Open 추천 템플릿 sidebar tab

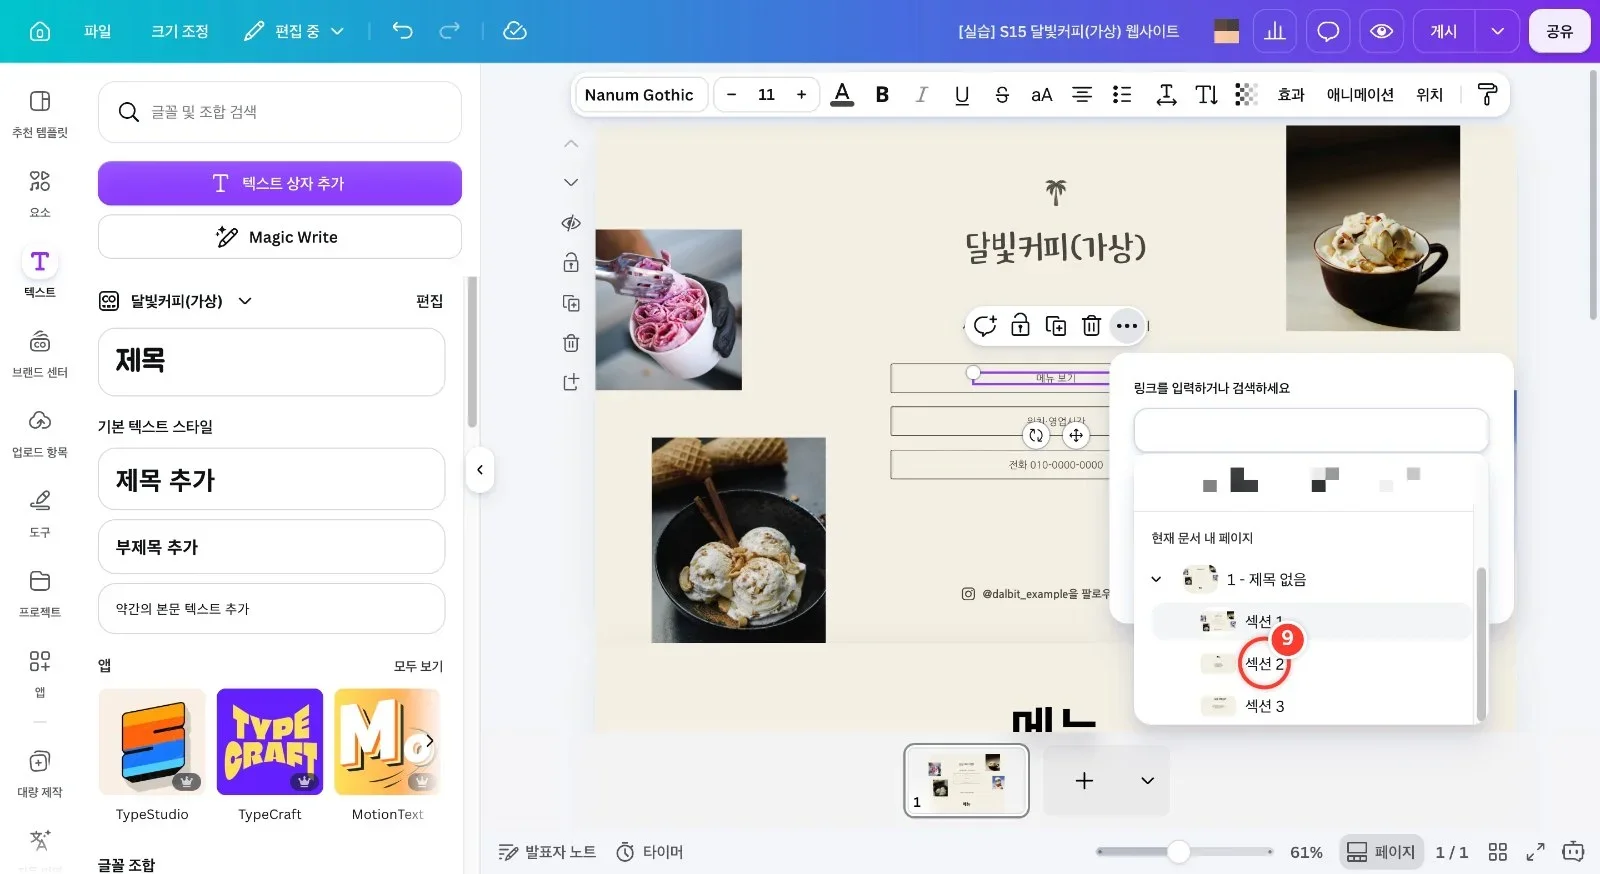(40, 113)
